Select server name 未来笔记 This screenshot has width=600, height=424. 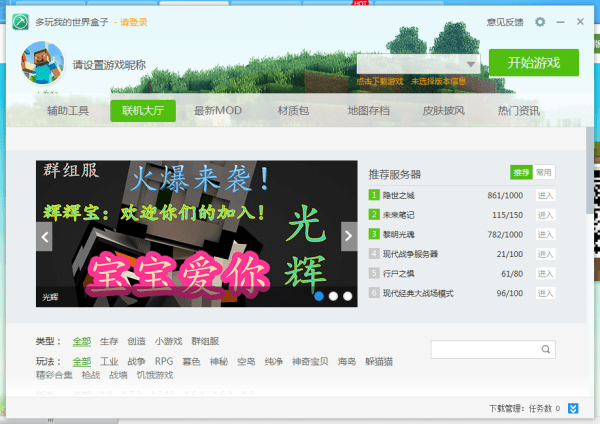pos(398,215)
